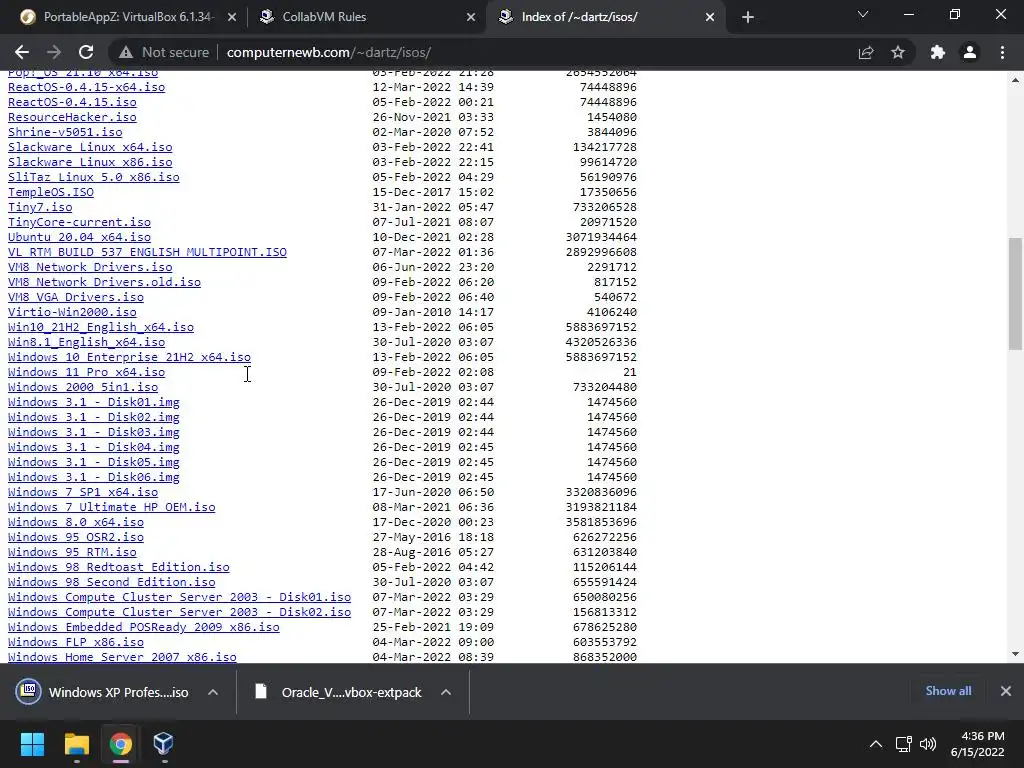The width and height of the screenshot is (1024, 768).
Task: Open Chrome's three-dot menu
Action: (1002, 52)
